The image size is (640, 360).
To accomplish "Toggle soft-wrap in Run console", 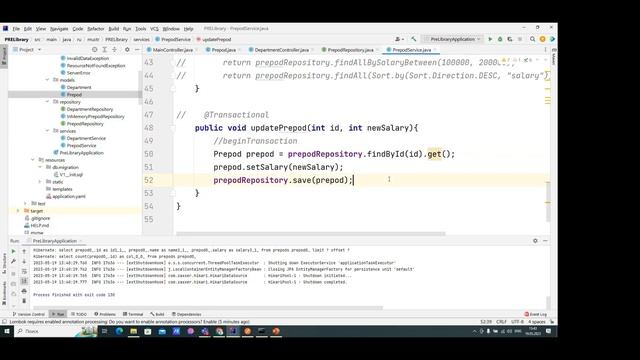I will click(x=24, y=271).
